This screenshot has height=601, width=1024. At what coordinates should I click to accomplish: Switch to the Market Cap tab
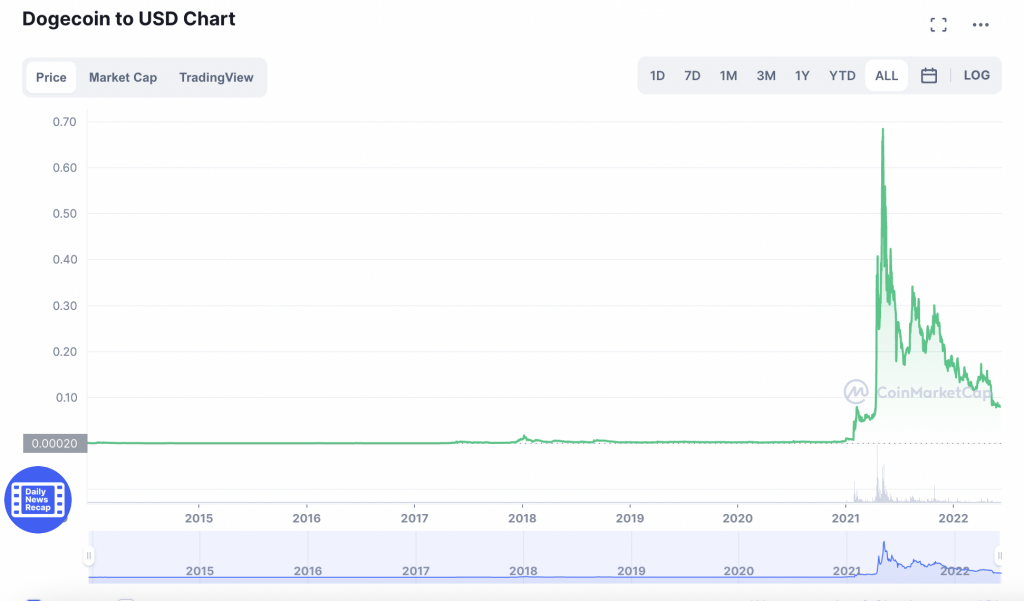point(123,77)
